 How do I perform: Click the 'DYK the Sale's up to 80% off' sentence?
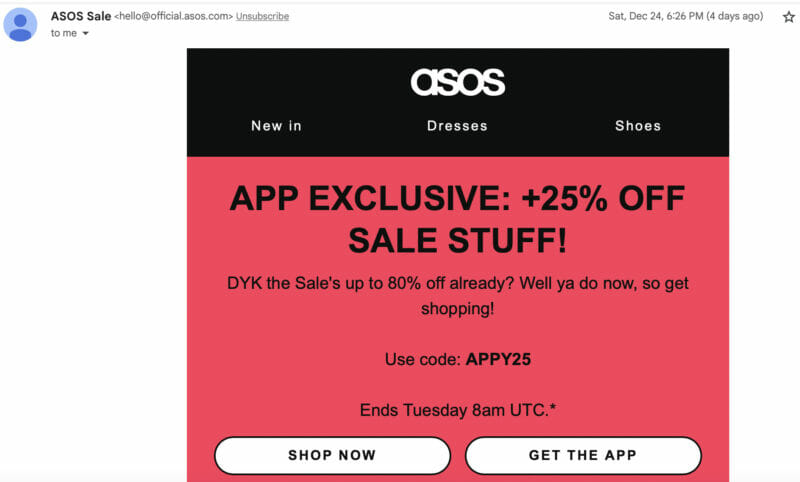point(457,284)
